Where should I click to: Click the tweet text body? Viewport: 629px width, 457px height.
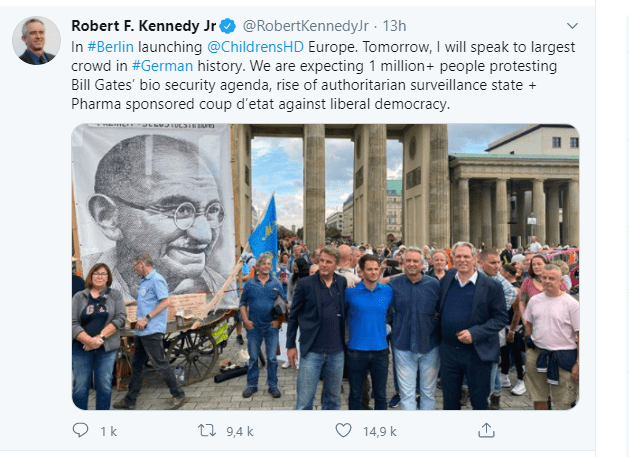point(323,75)
